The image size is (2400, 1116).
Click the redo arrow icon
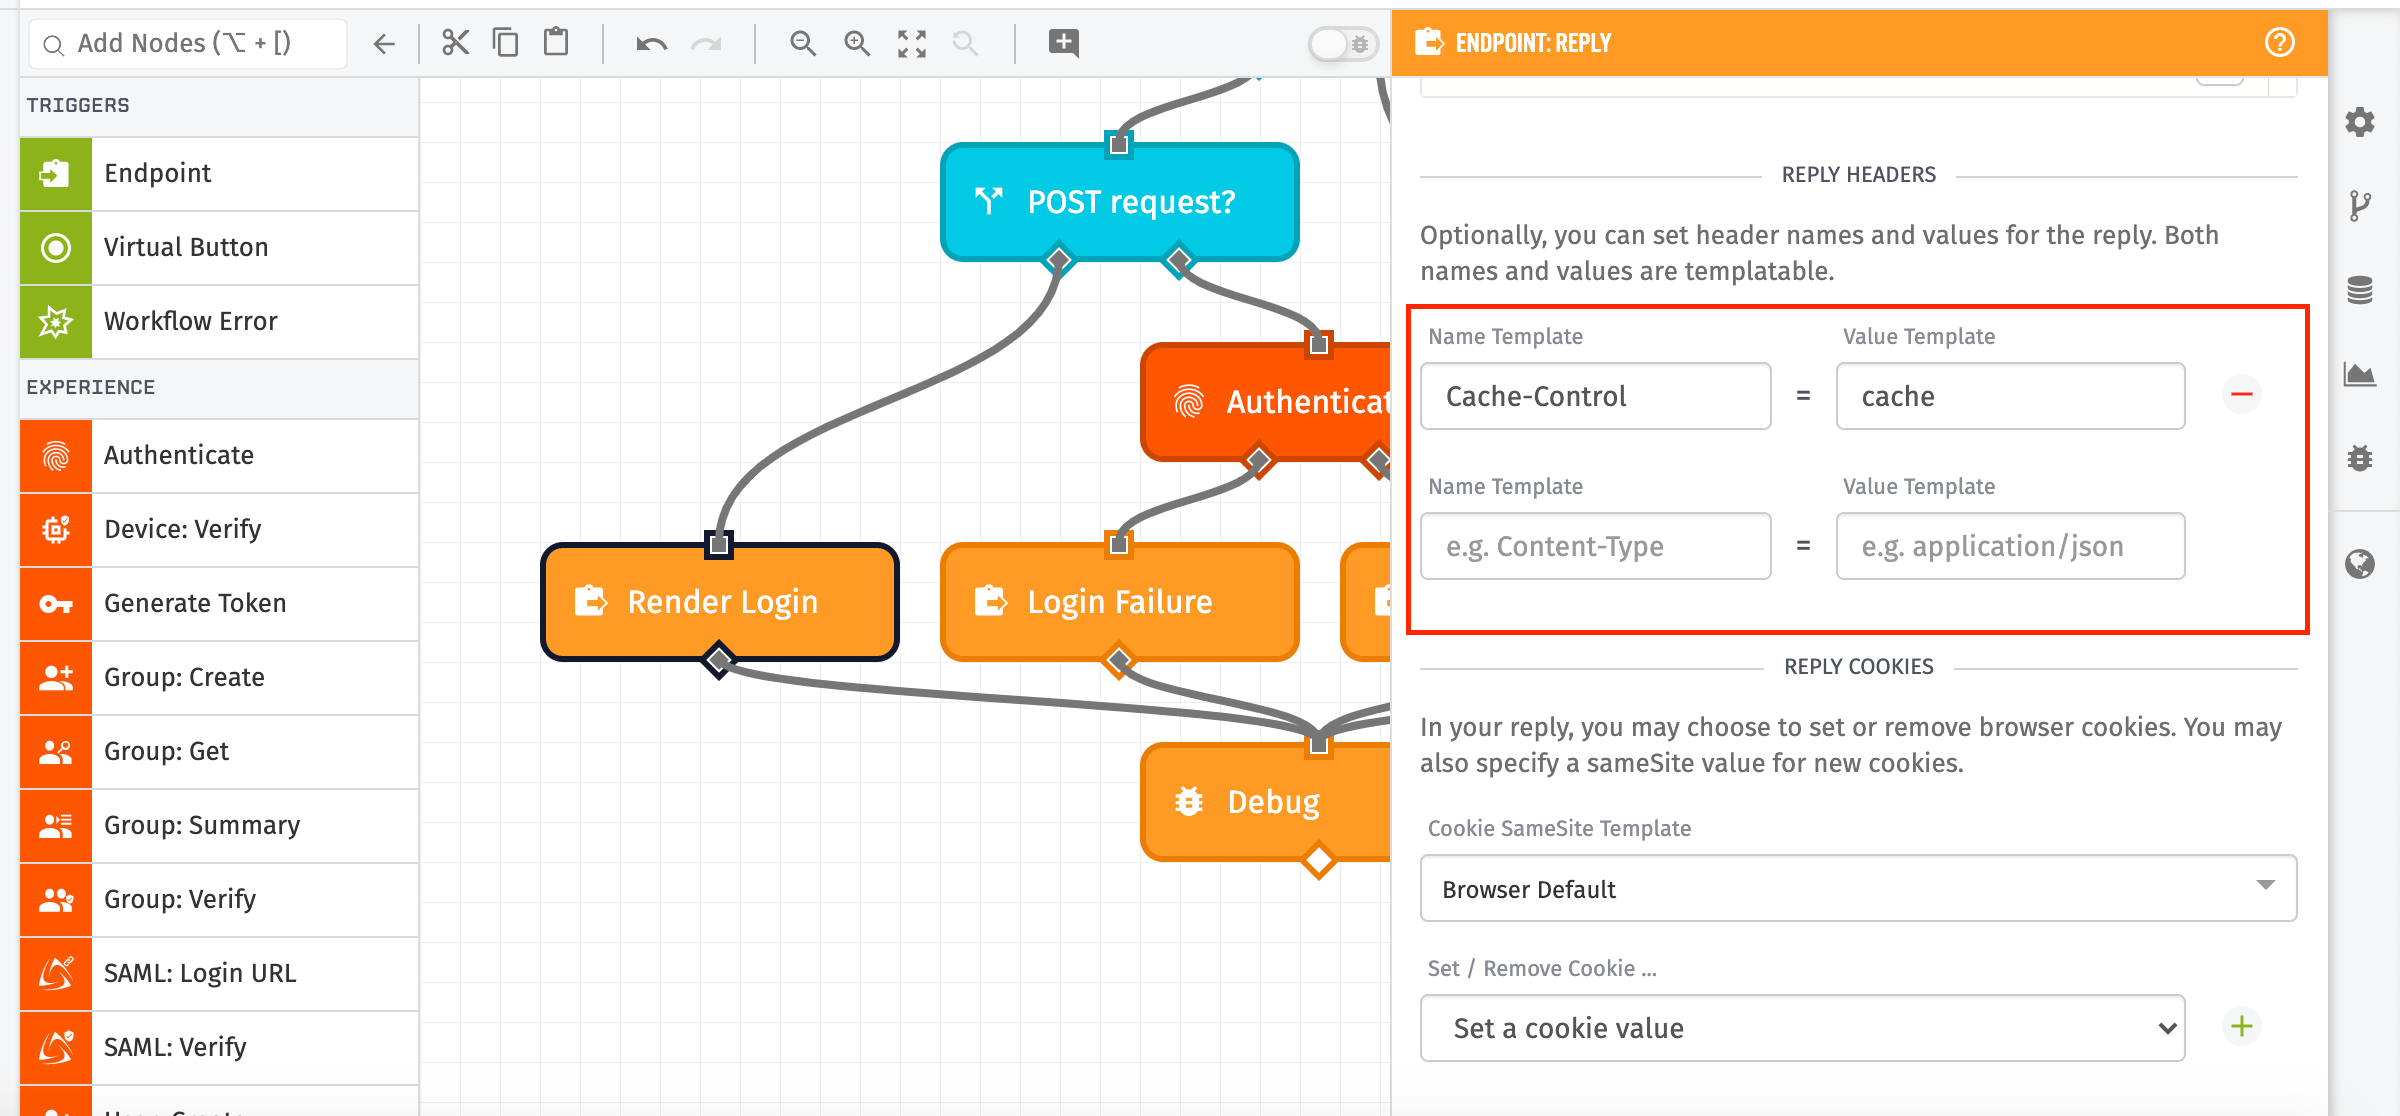tap(706, 43)
